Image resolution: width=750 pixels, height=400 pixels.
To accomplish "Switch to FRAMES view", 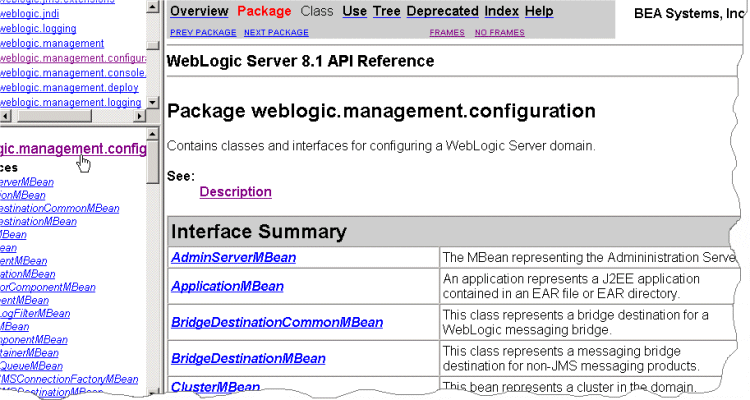I will click(447, 33).
